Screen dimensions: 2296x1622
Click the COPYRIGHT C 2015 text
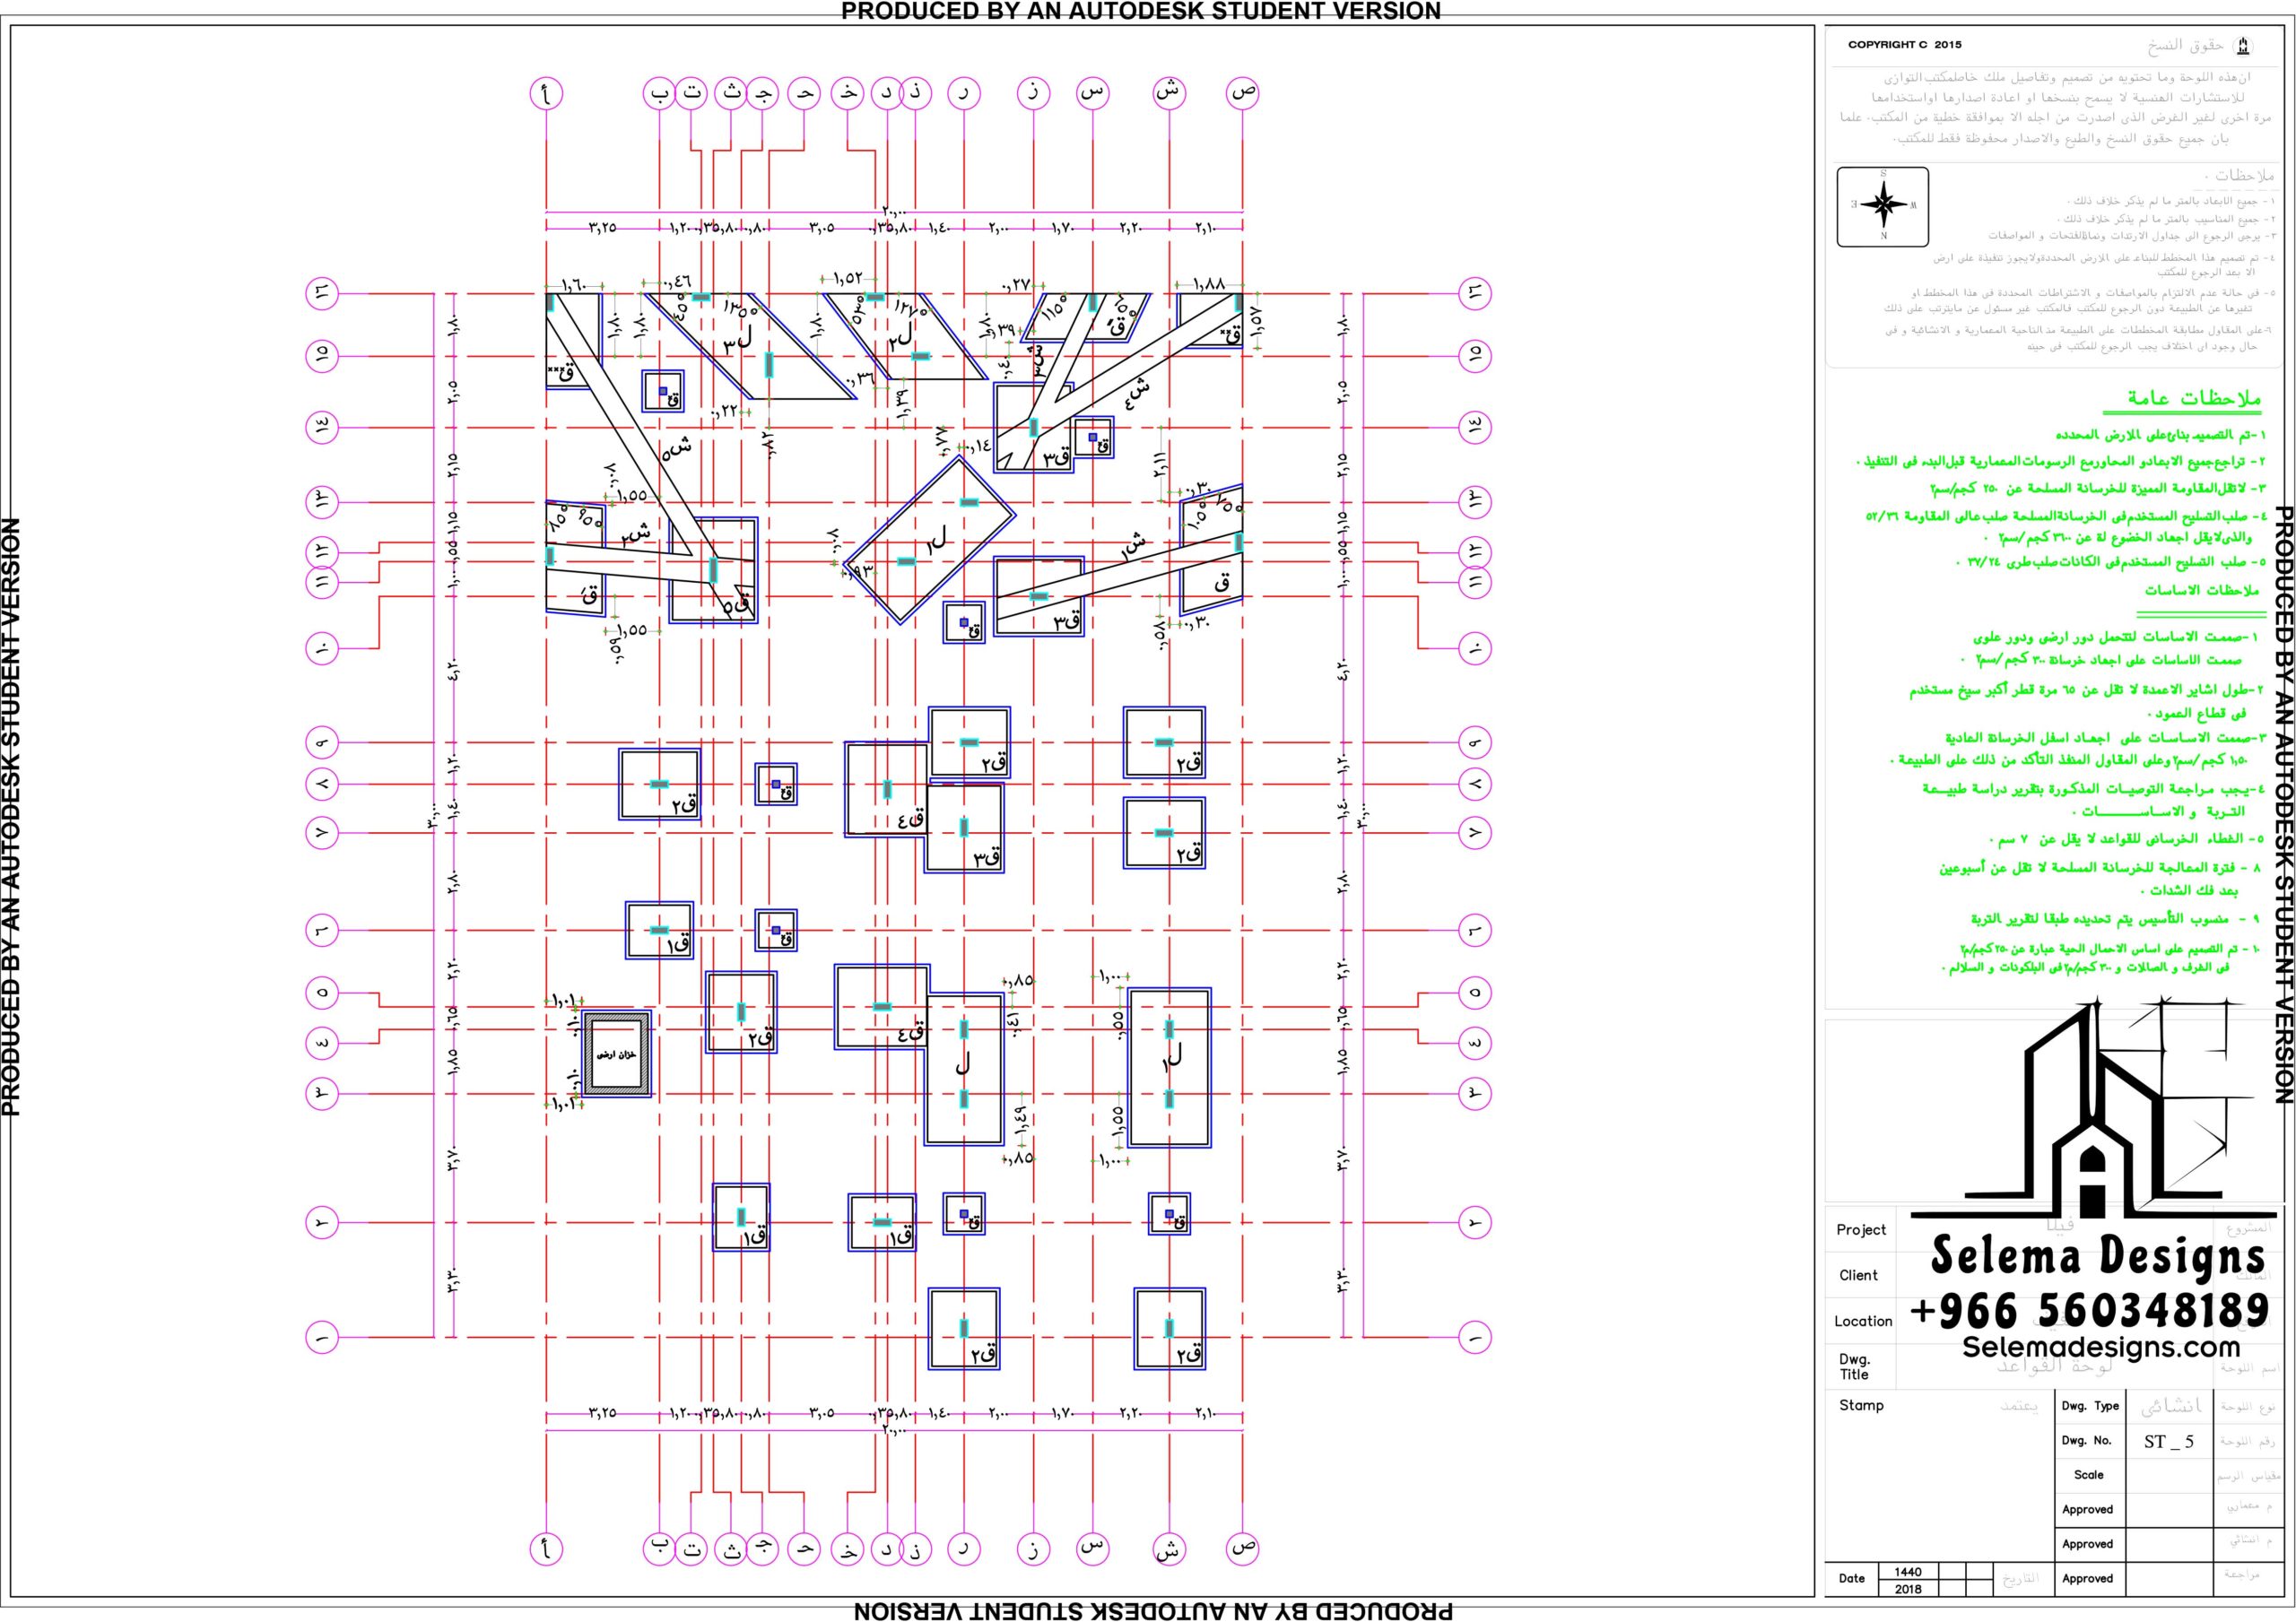[1904, 45]
